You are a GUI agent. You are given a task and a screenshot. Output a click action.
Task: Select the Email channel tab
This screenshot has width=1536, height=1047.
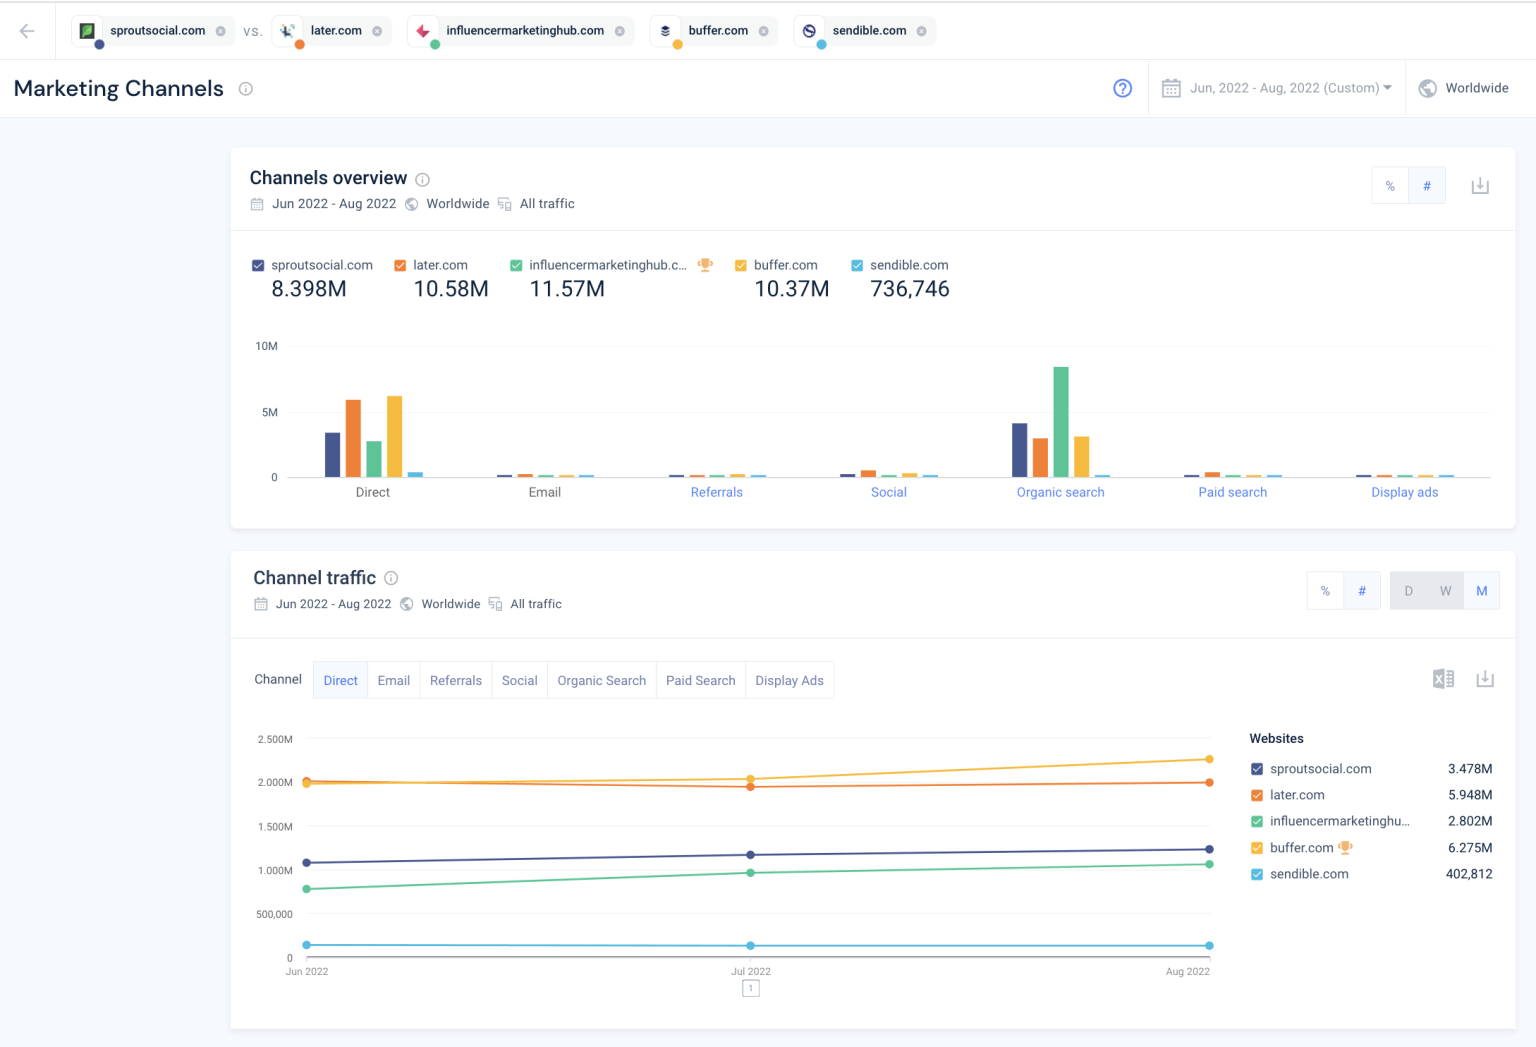click(394, 680)
